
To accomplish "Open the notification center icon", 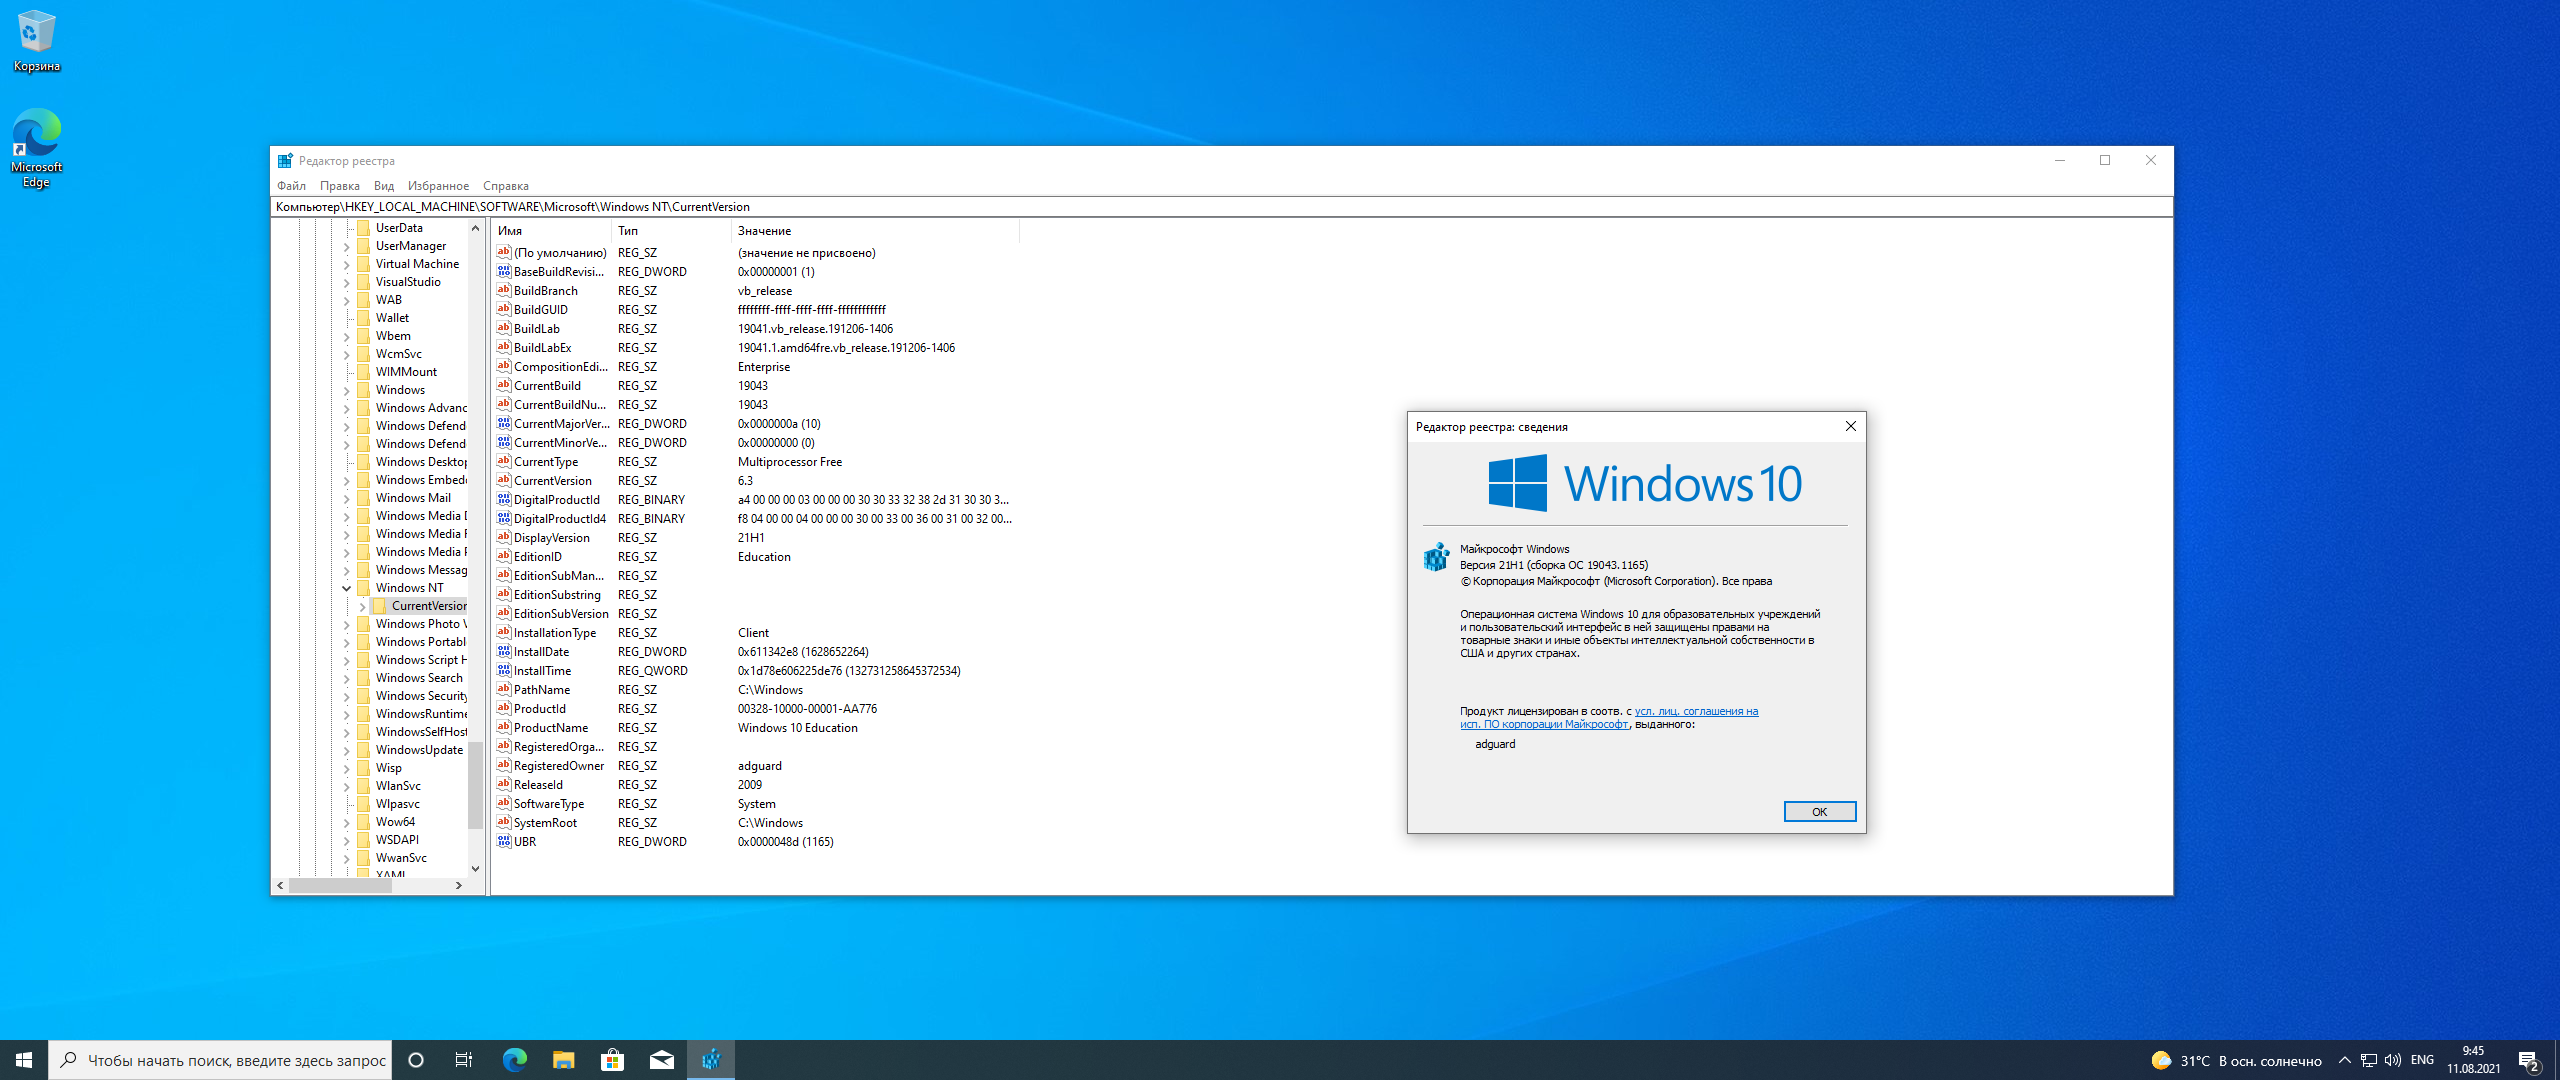I will (x=2529, y=1060).
